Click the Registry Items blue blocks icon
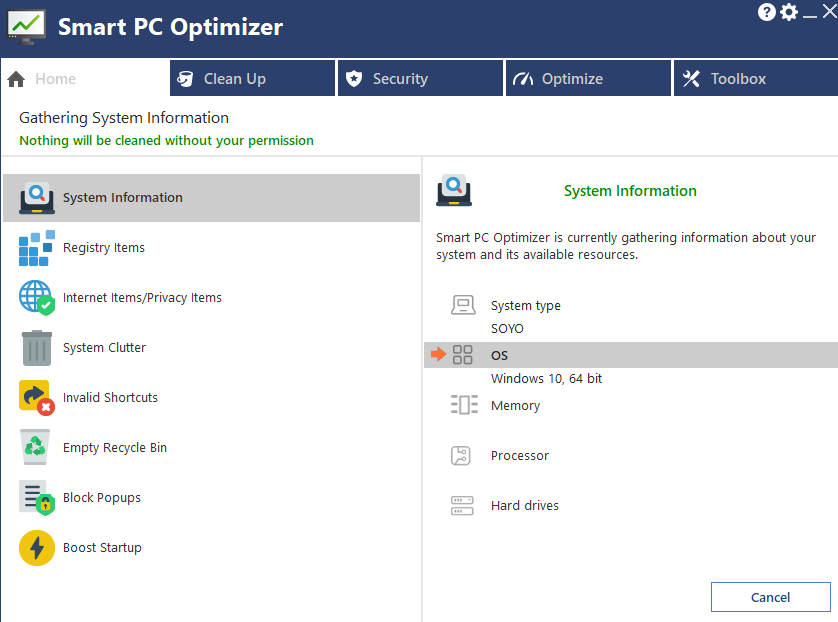 (37, 248)
